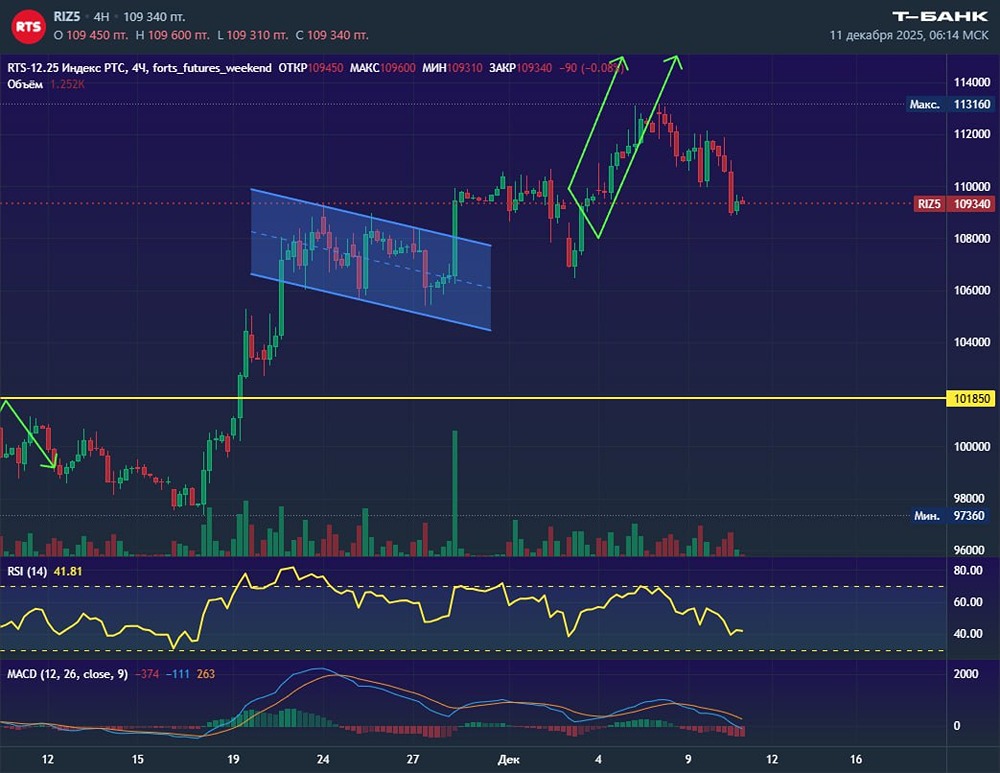This screenshot has height=773, width=1000.
Task: Click the yellow 101850 level label
Action: [971, 399]
